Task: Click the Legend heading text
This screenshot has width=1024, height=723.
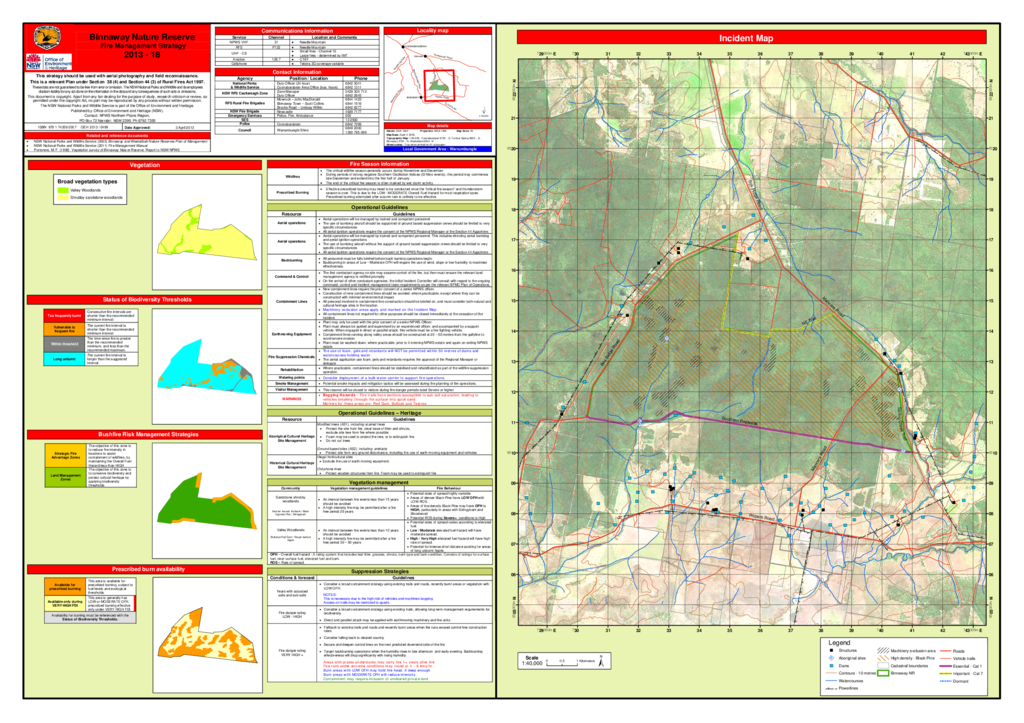Action: (x=839, y=643)
